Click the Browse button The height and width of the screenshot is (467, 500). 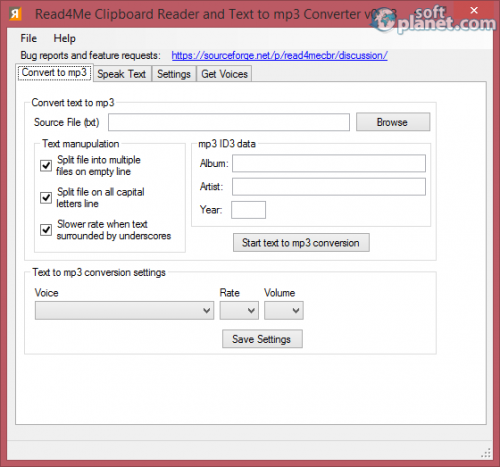coord(393,122)
